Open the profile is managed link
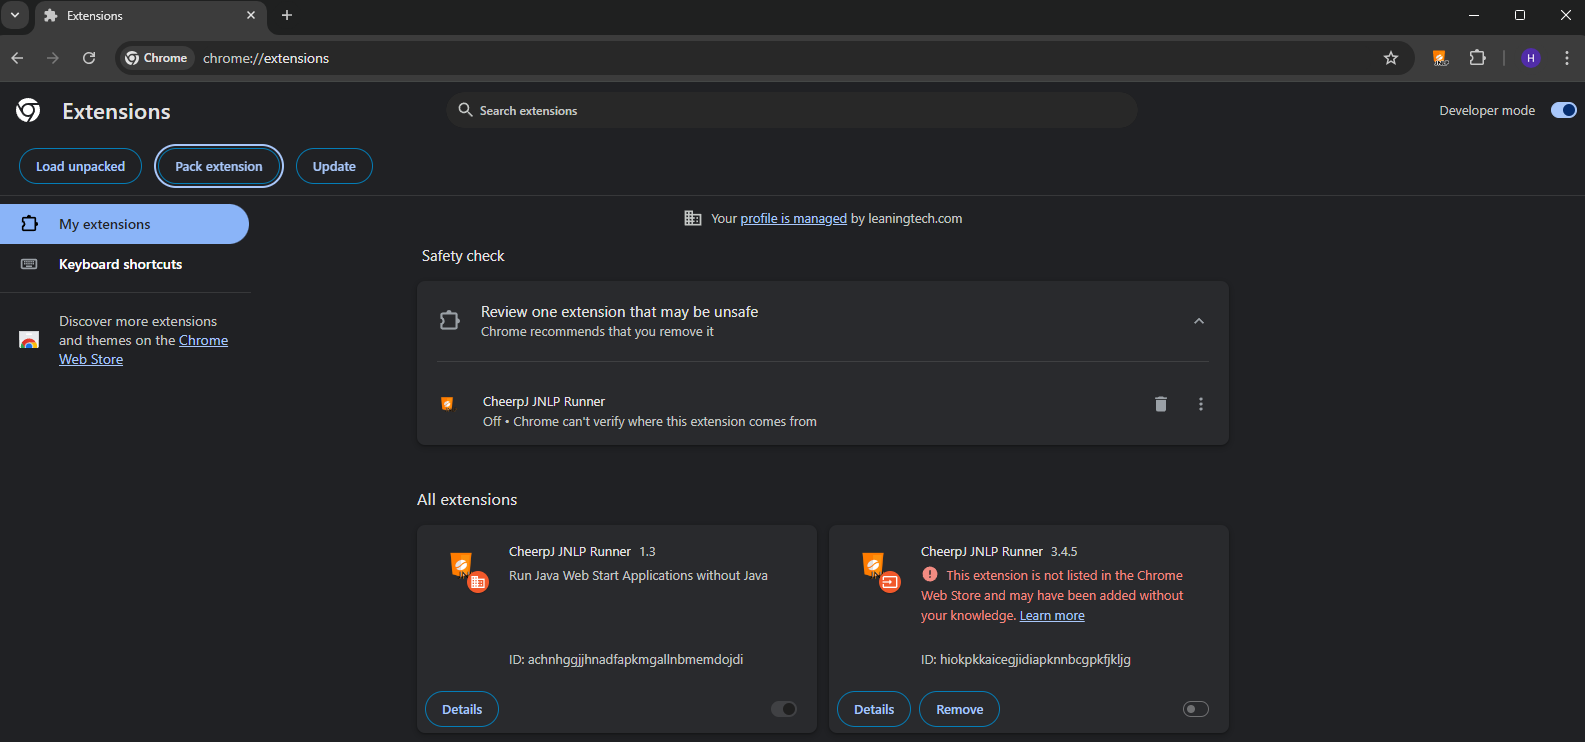This screenshot has height=742, width=1585. click(x=793, y=218)
